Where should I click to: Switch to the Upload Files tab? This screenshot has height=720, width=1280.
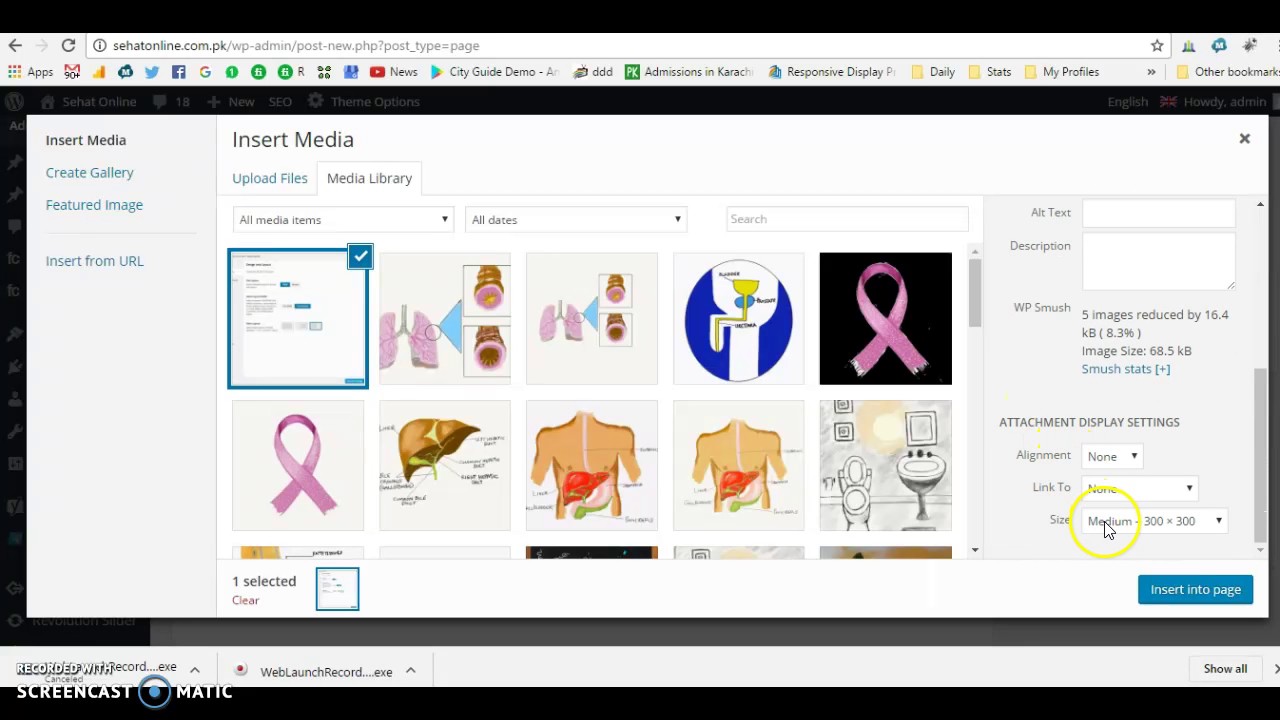pos(269,178)
